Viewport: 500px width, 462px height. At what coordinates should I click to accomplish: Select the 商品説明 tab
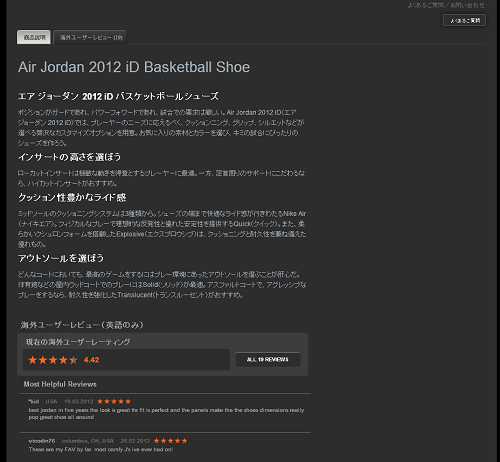coord(34,37)
